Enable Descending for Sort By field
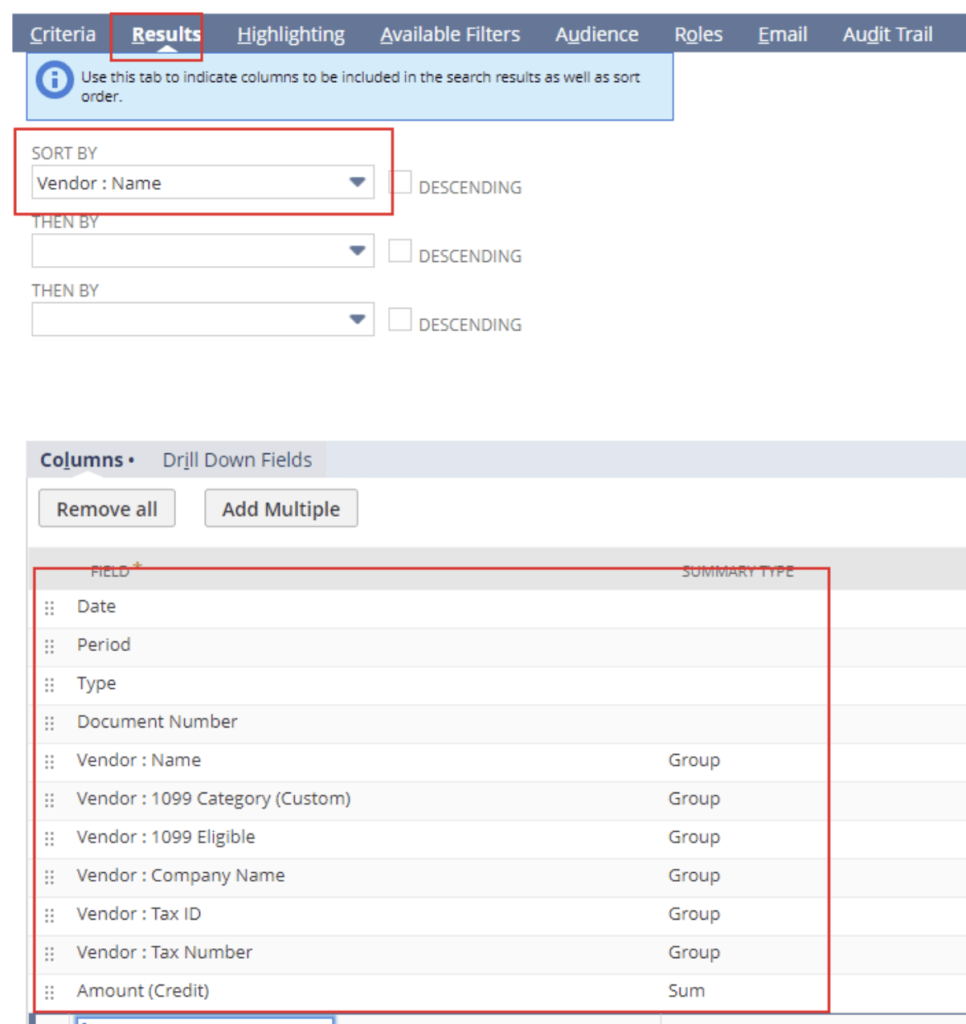The image size is (966, 1024). 400,183
